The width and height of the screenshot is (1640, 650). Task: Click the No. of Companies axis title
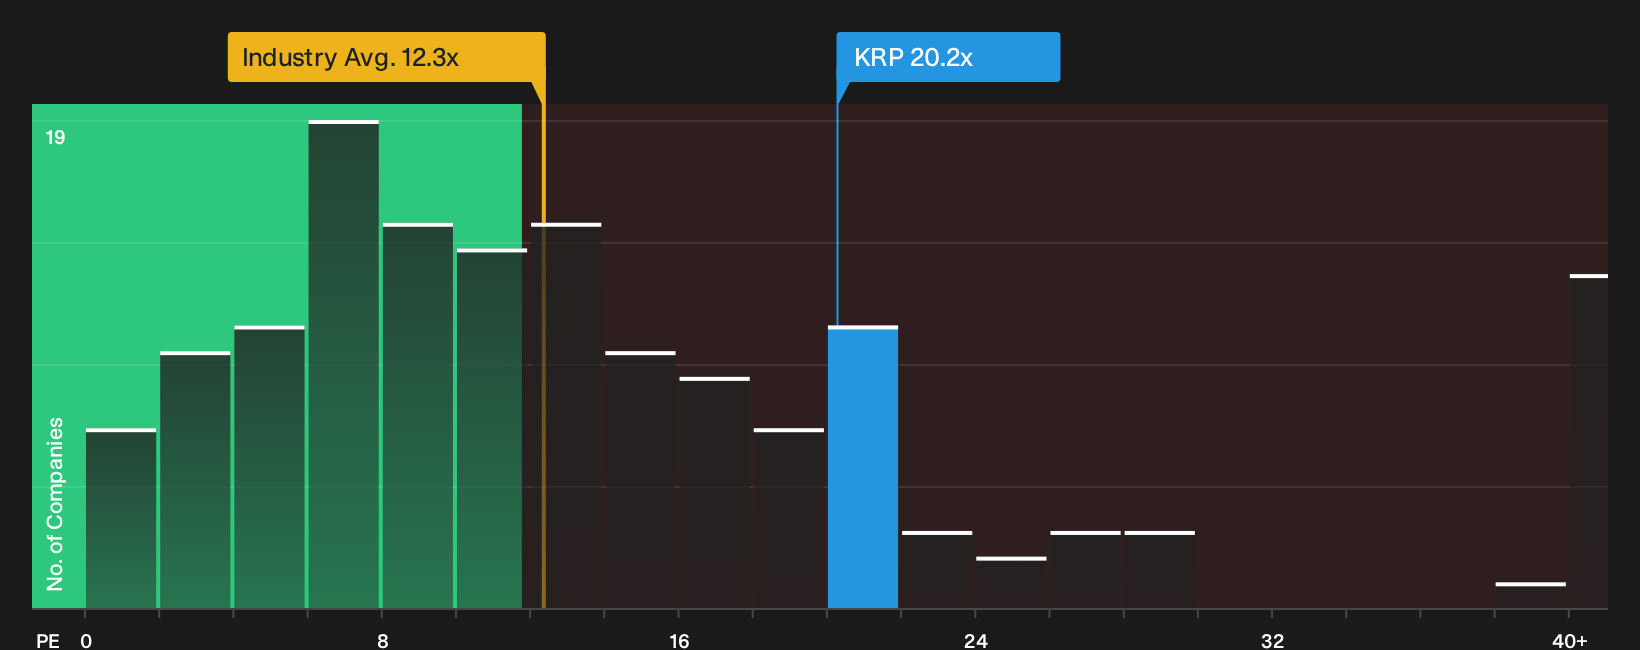55,503
